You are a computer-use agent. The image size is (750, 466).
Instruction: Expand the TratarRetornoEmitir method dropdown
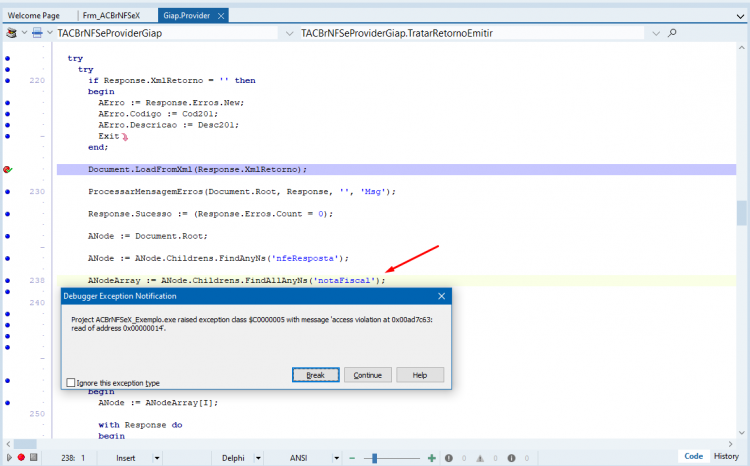[x=656, y=33]
